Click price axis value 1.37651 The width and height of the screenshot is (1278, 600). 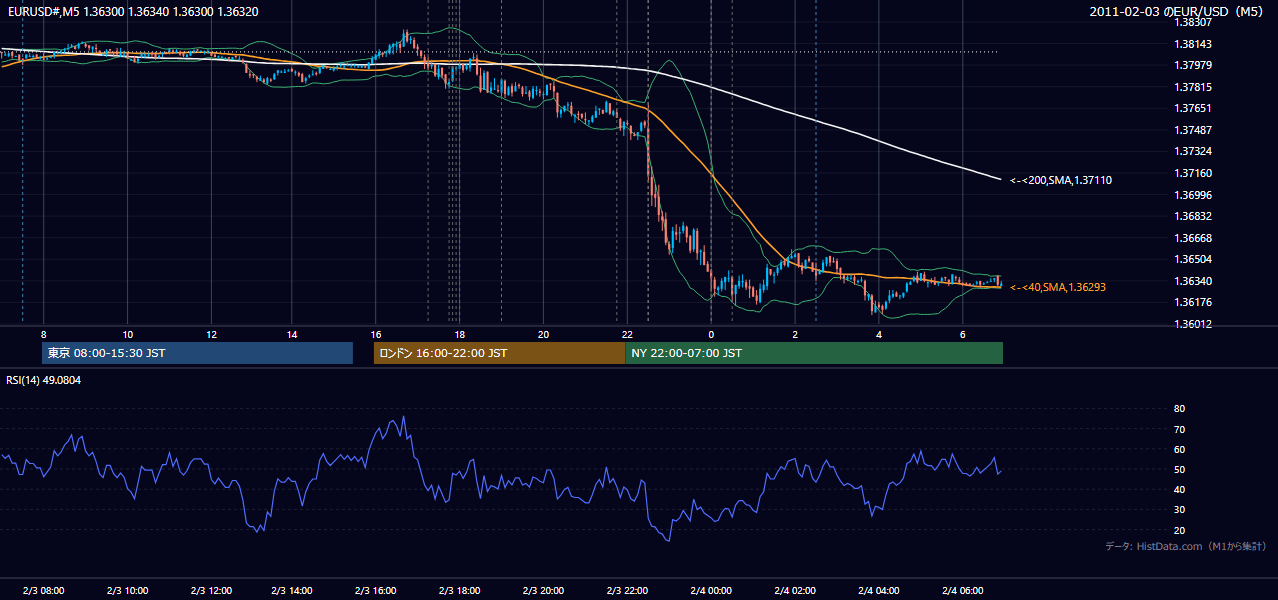[x=1193, y=109]
